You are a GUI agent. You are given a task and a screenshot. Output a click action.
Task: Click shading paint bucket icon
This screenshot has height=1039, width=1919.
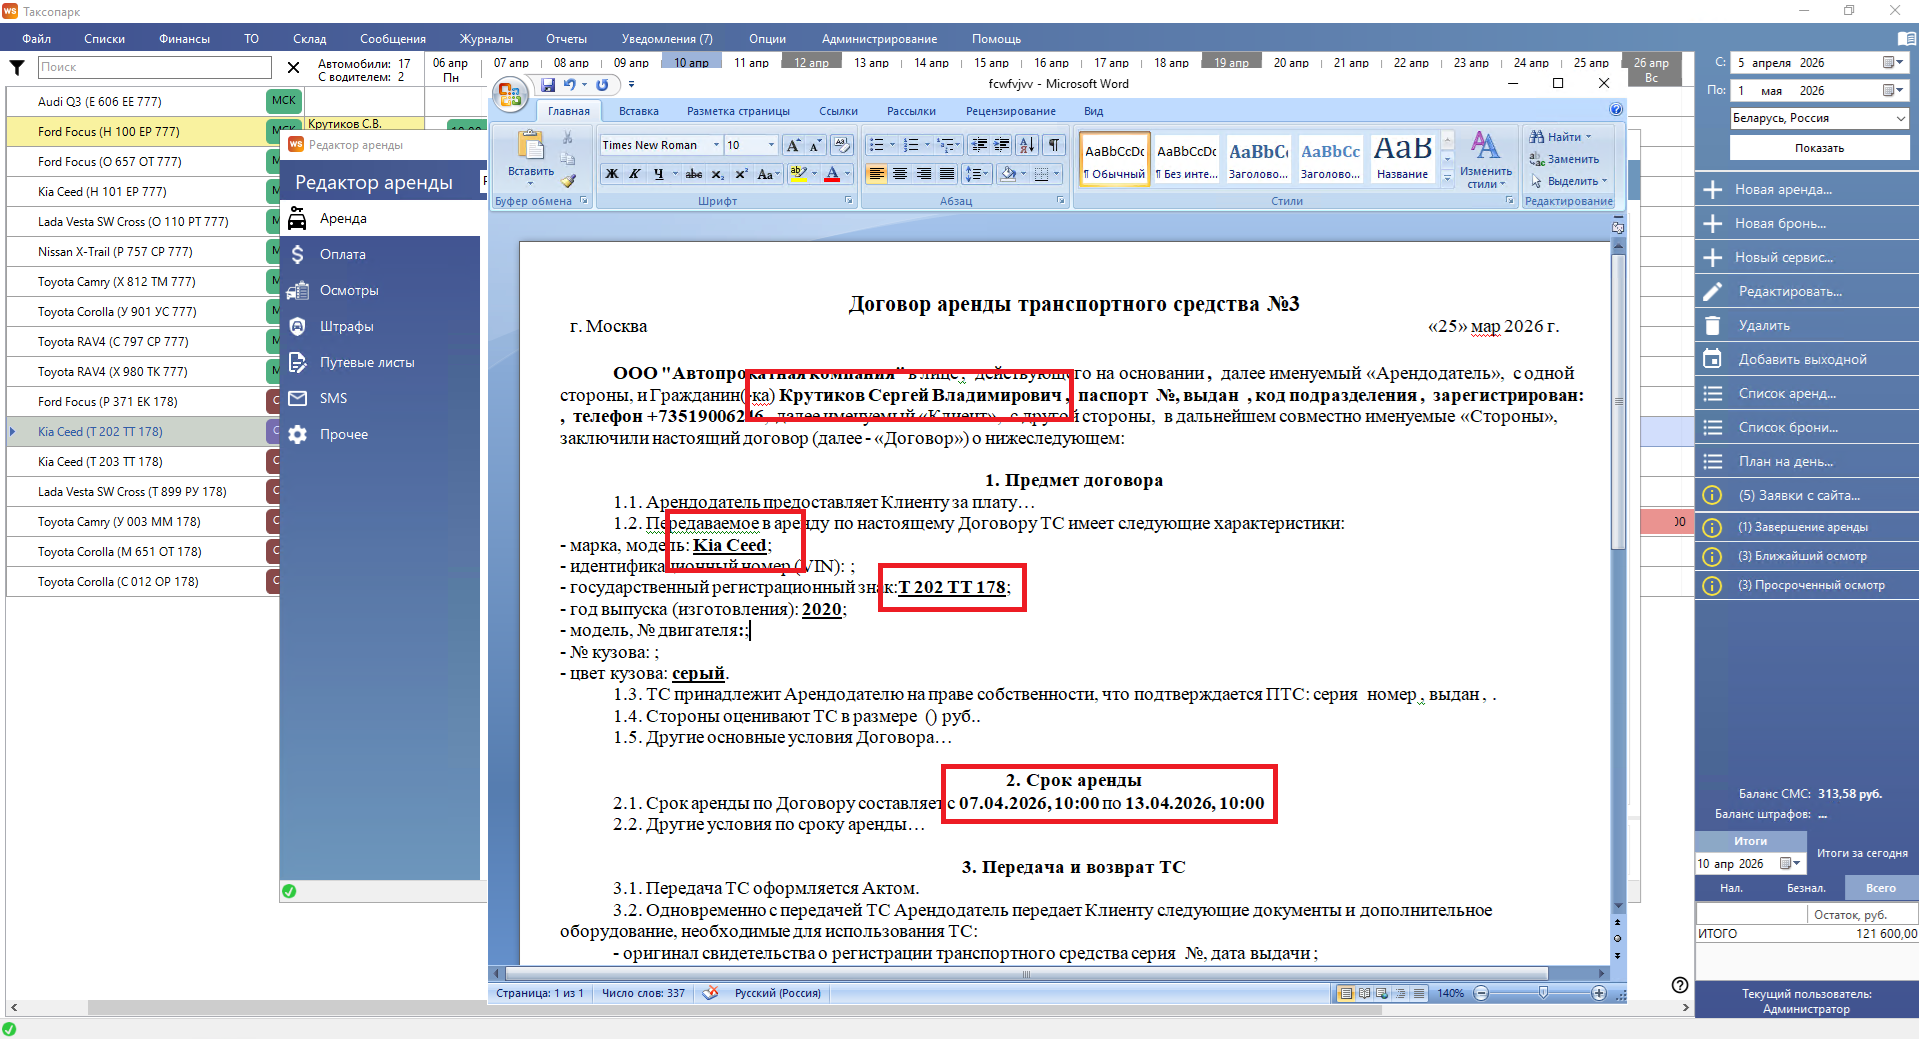[1008, 174]
